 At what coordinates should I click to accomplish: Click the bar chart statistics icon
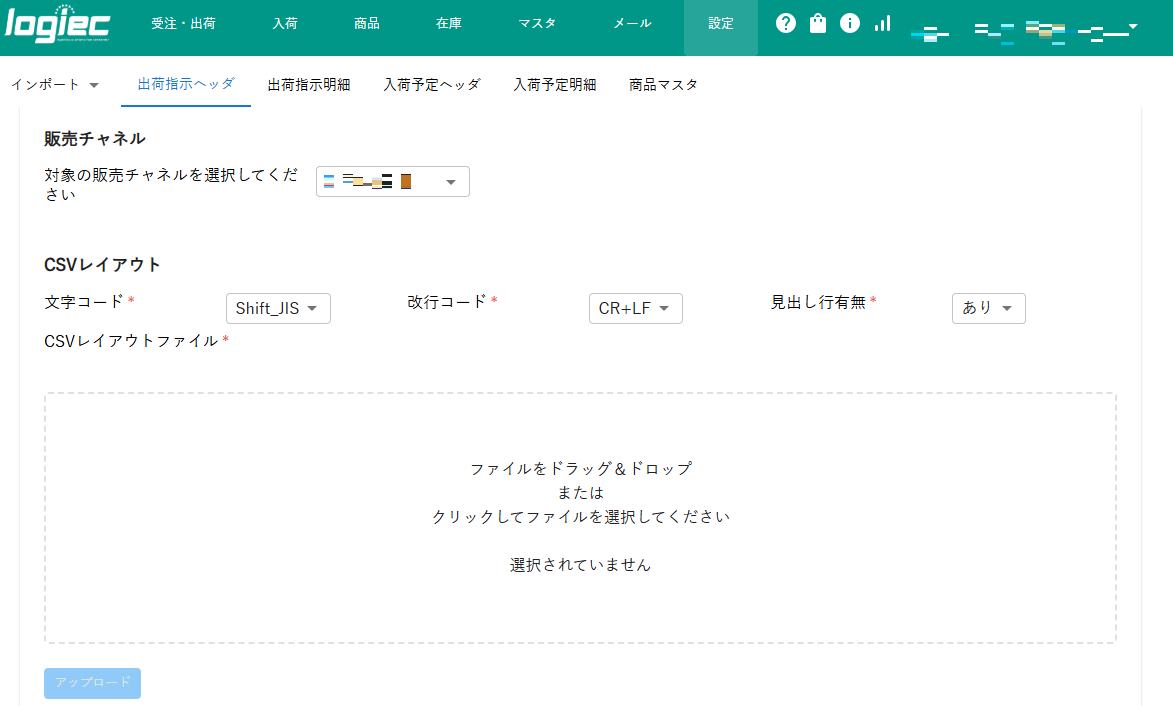coord(881,22)
